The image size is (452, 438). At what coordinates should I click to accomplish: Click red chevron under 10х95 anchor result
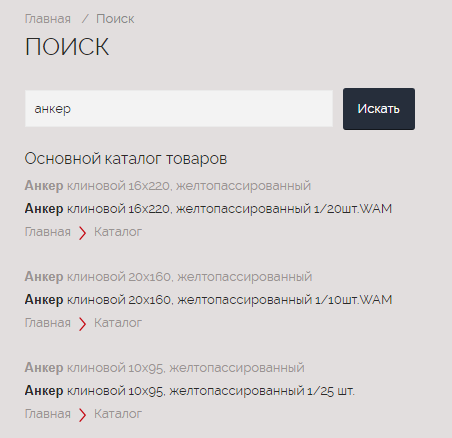pyautogui.click(x=82, y=415)
